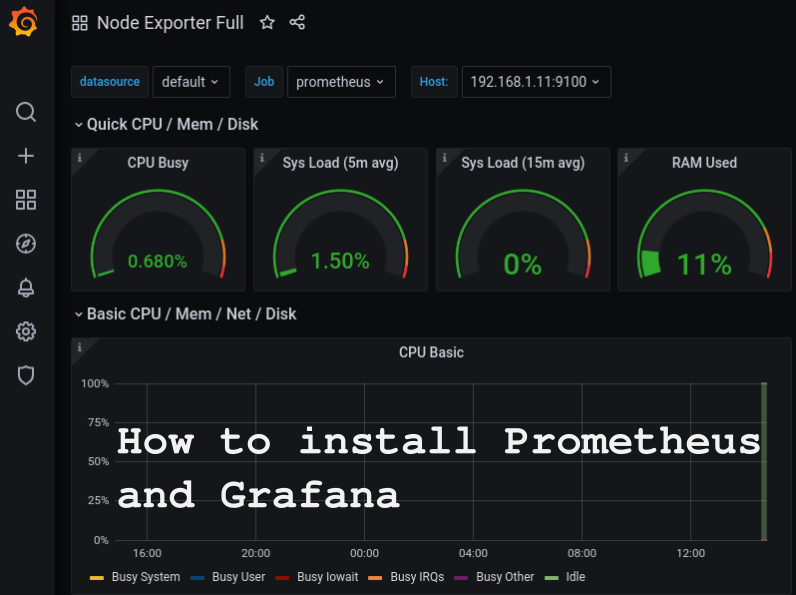Toggle Busy Iowait series in legend
This screenshot has width=796, height=595.
[x=327, y=577]
